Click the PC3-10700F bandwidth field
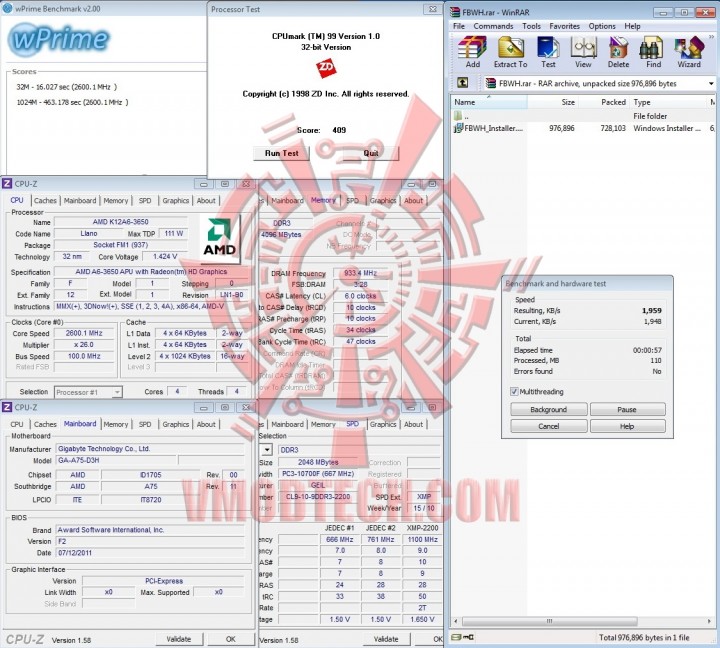The height and width of the screenshot is (648, 720). coord(318,473)
